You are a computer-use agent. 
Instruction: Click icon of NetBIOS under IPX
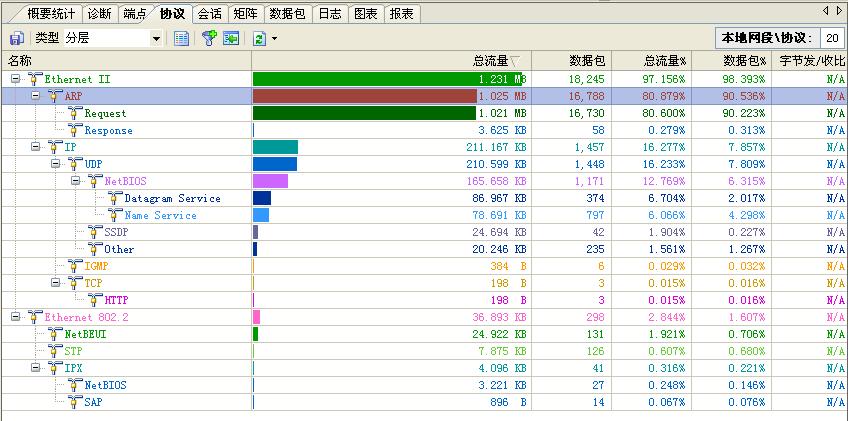point(75,385)
